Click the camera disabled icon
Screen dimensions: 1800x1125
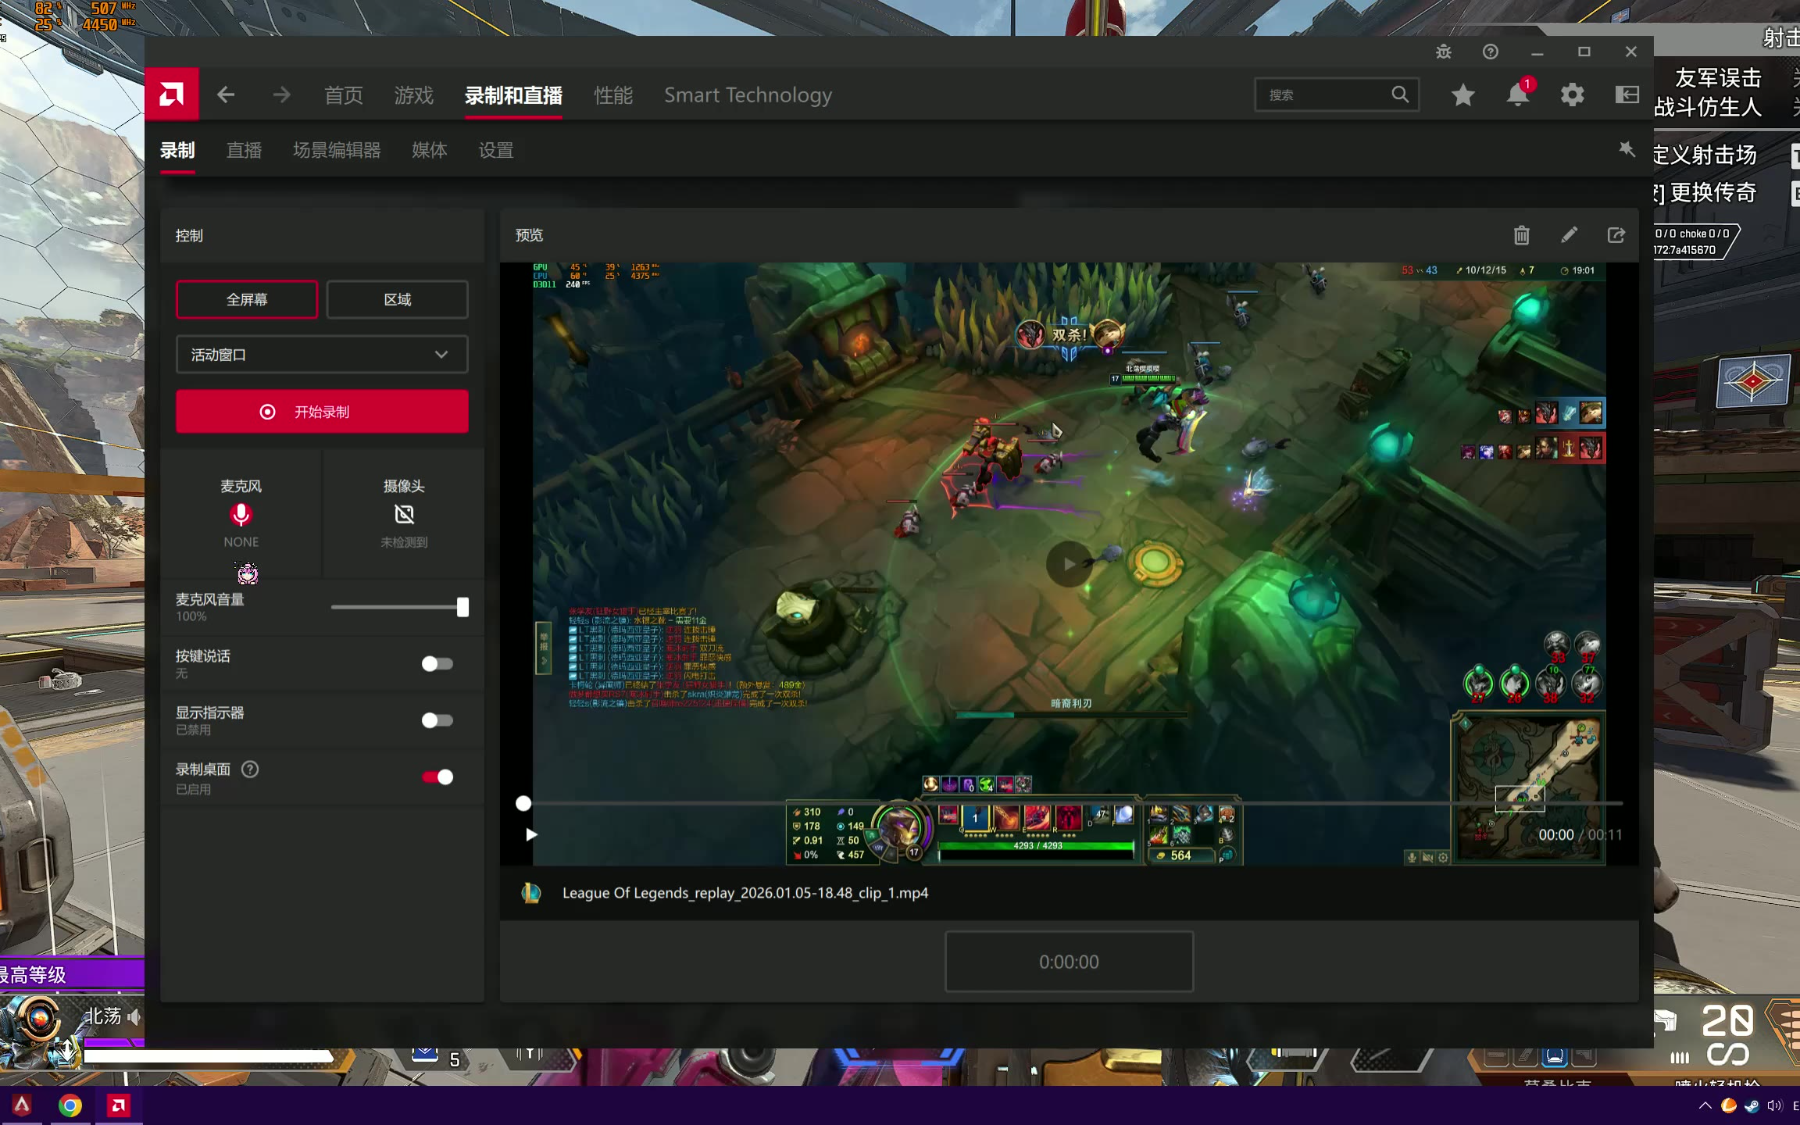coord(404,515)
